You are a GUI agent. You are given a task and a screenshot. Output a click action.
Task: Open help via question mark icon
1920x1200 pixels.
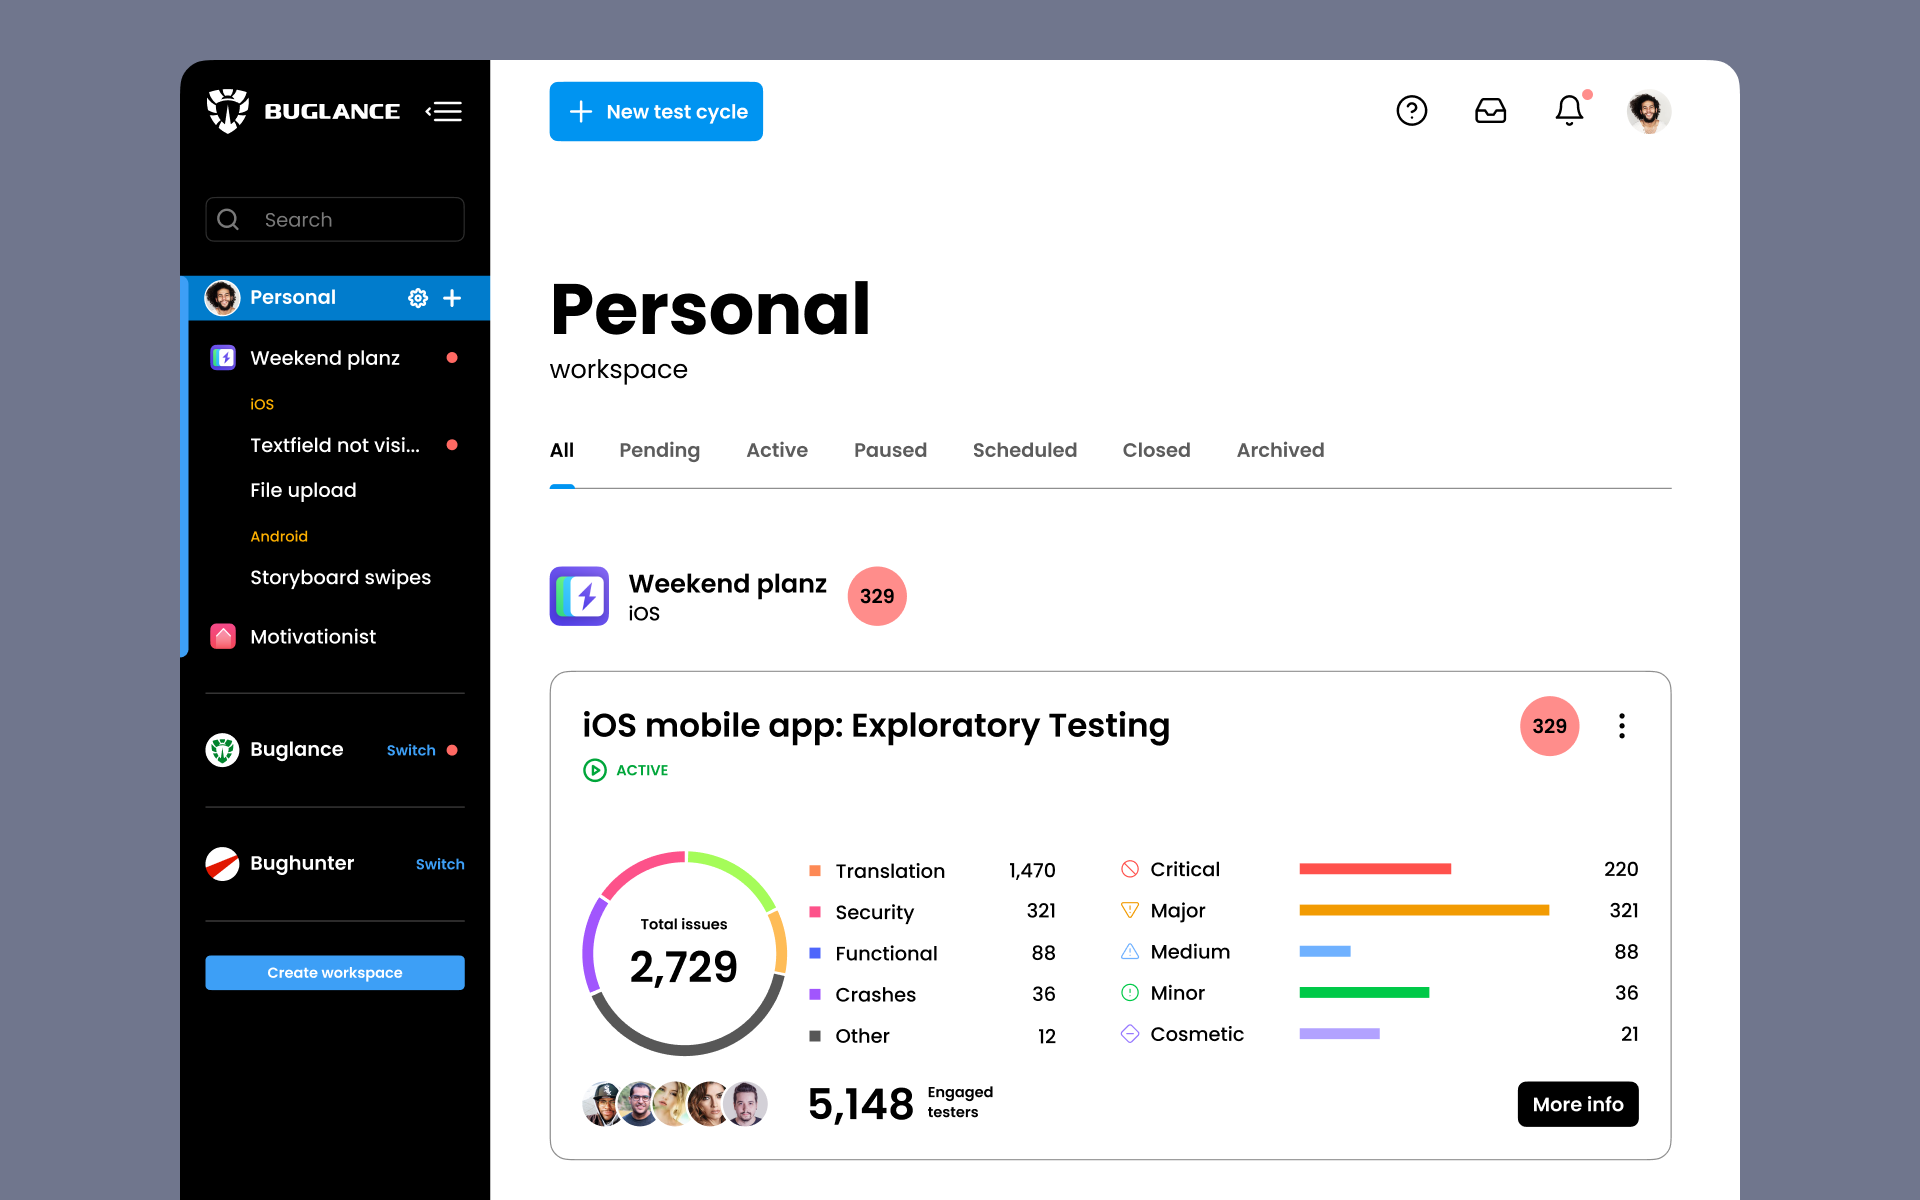[x=1411, y=110]
